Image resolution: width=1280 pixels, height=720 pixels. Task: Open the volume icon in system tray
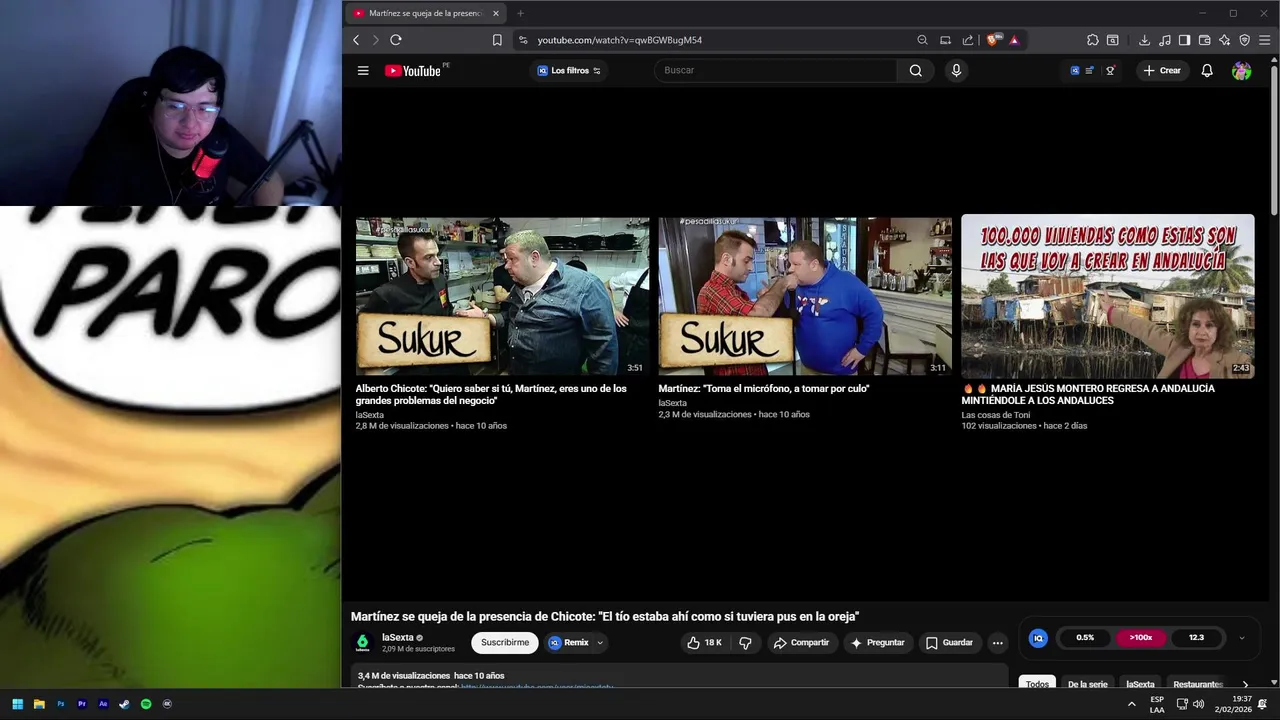point(1198,704)
